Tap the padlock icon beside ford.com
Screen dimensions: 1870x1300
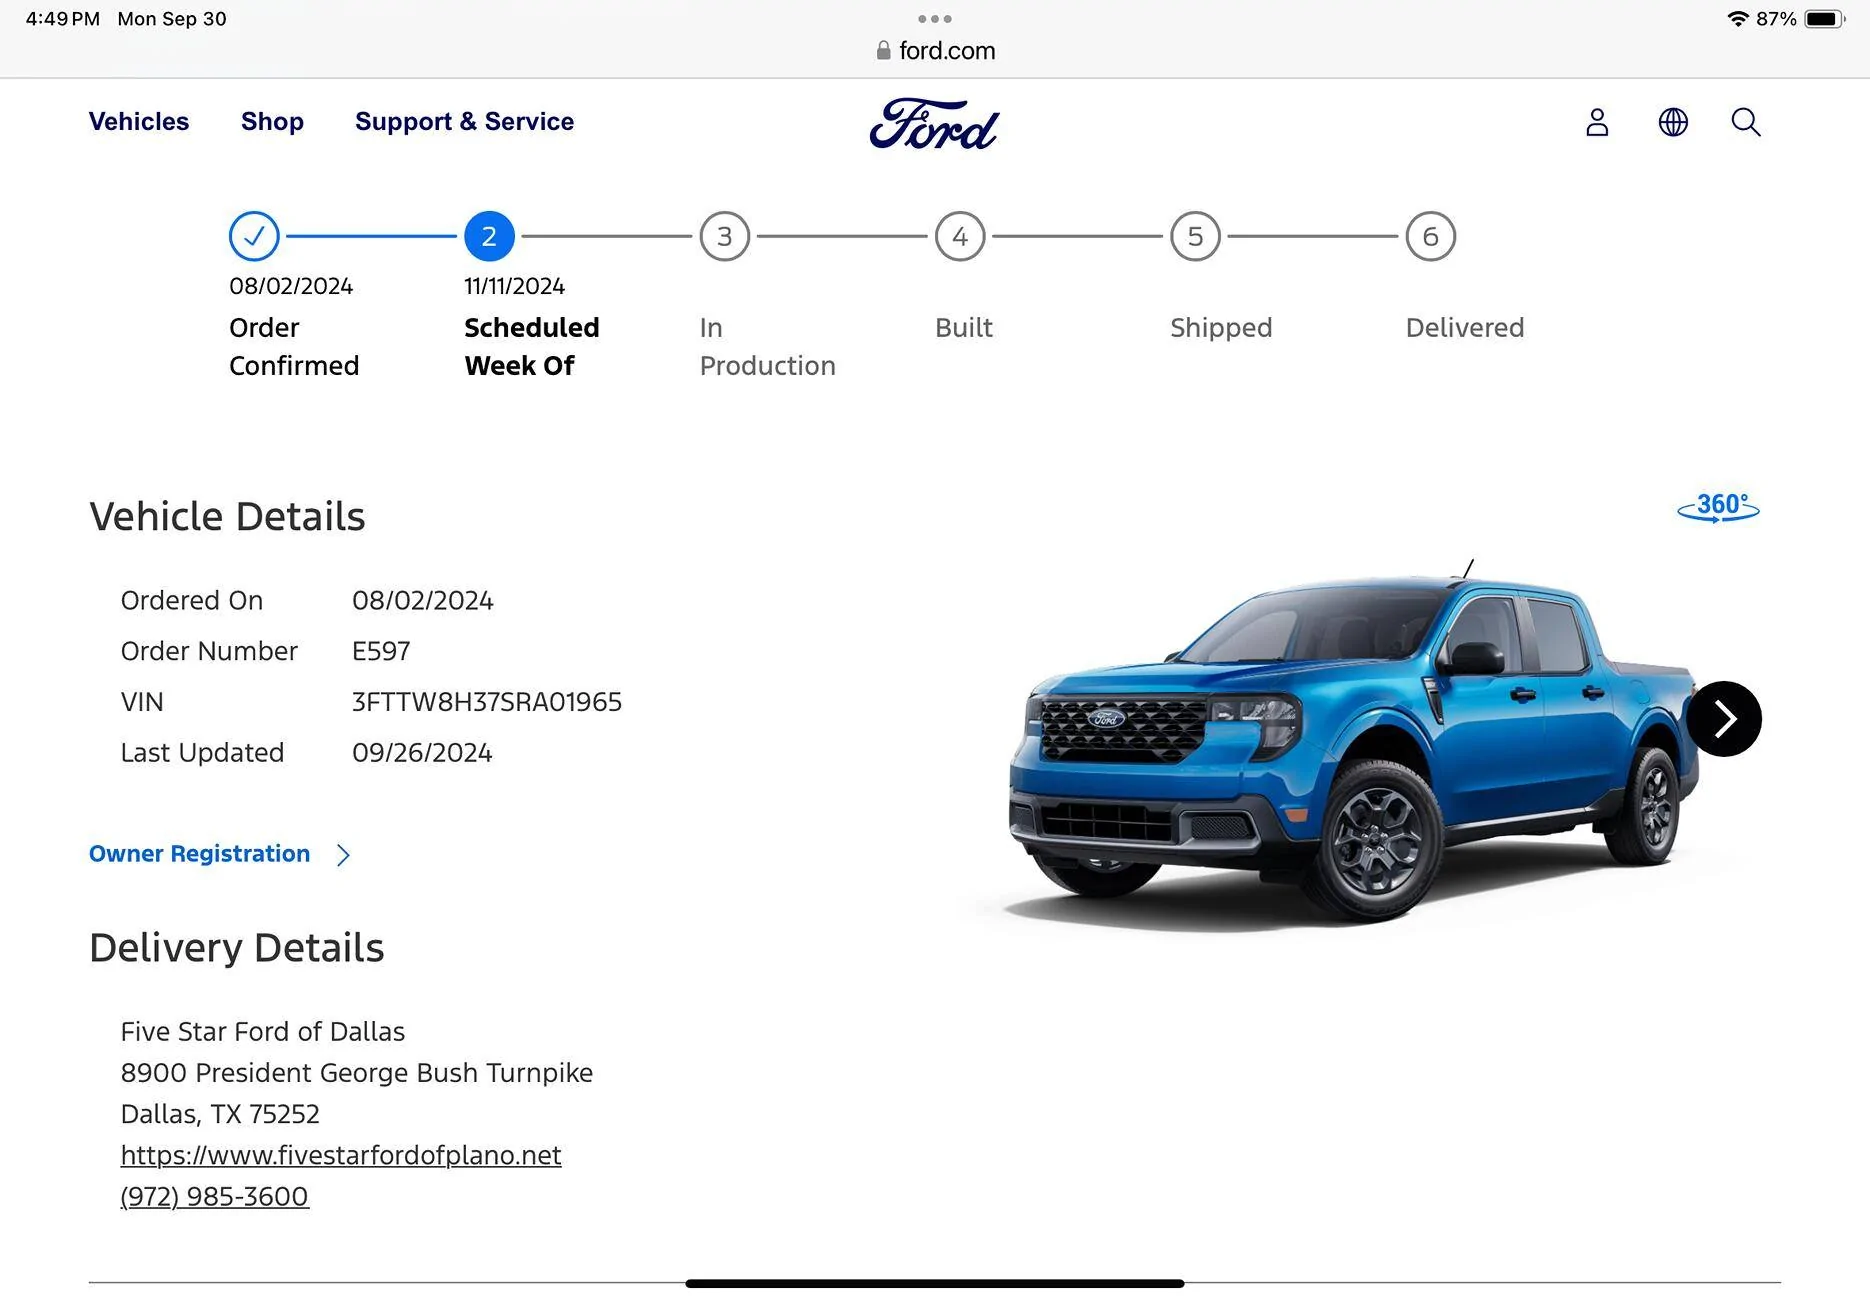pos(883,50)
